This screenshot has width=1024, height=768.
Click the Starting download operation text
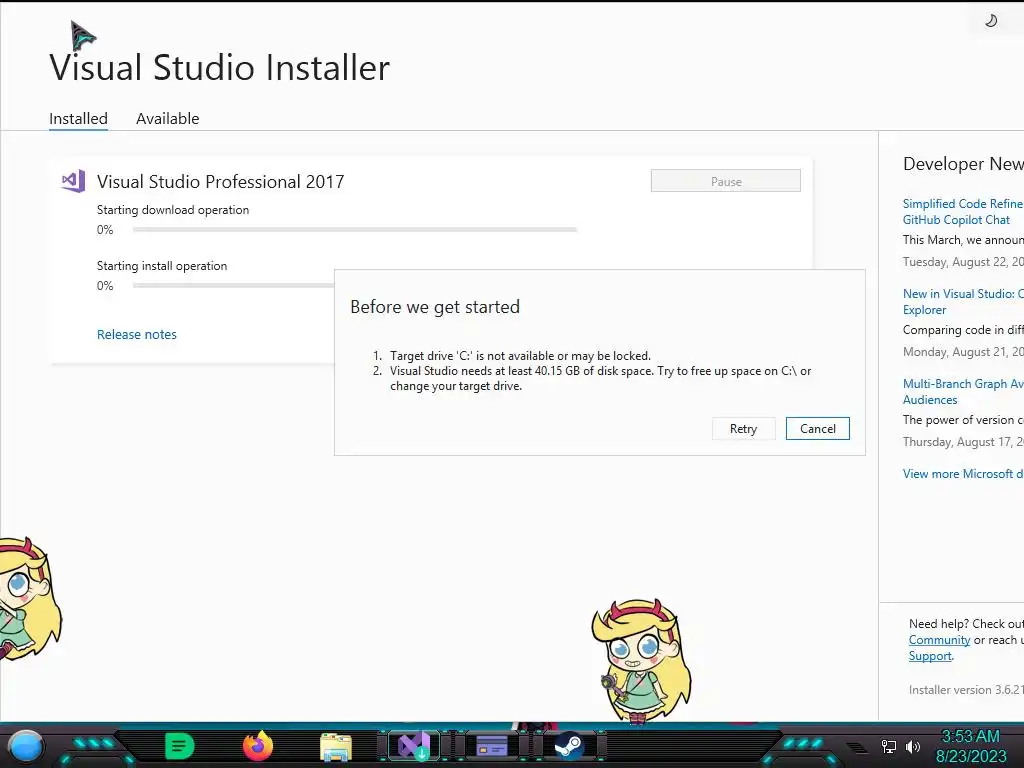(x=173, y=210)
